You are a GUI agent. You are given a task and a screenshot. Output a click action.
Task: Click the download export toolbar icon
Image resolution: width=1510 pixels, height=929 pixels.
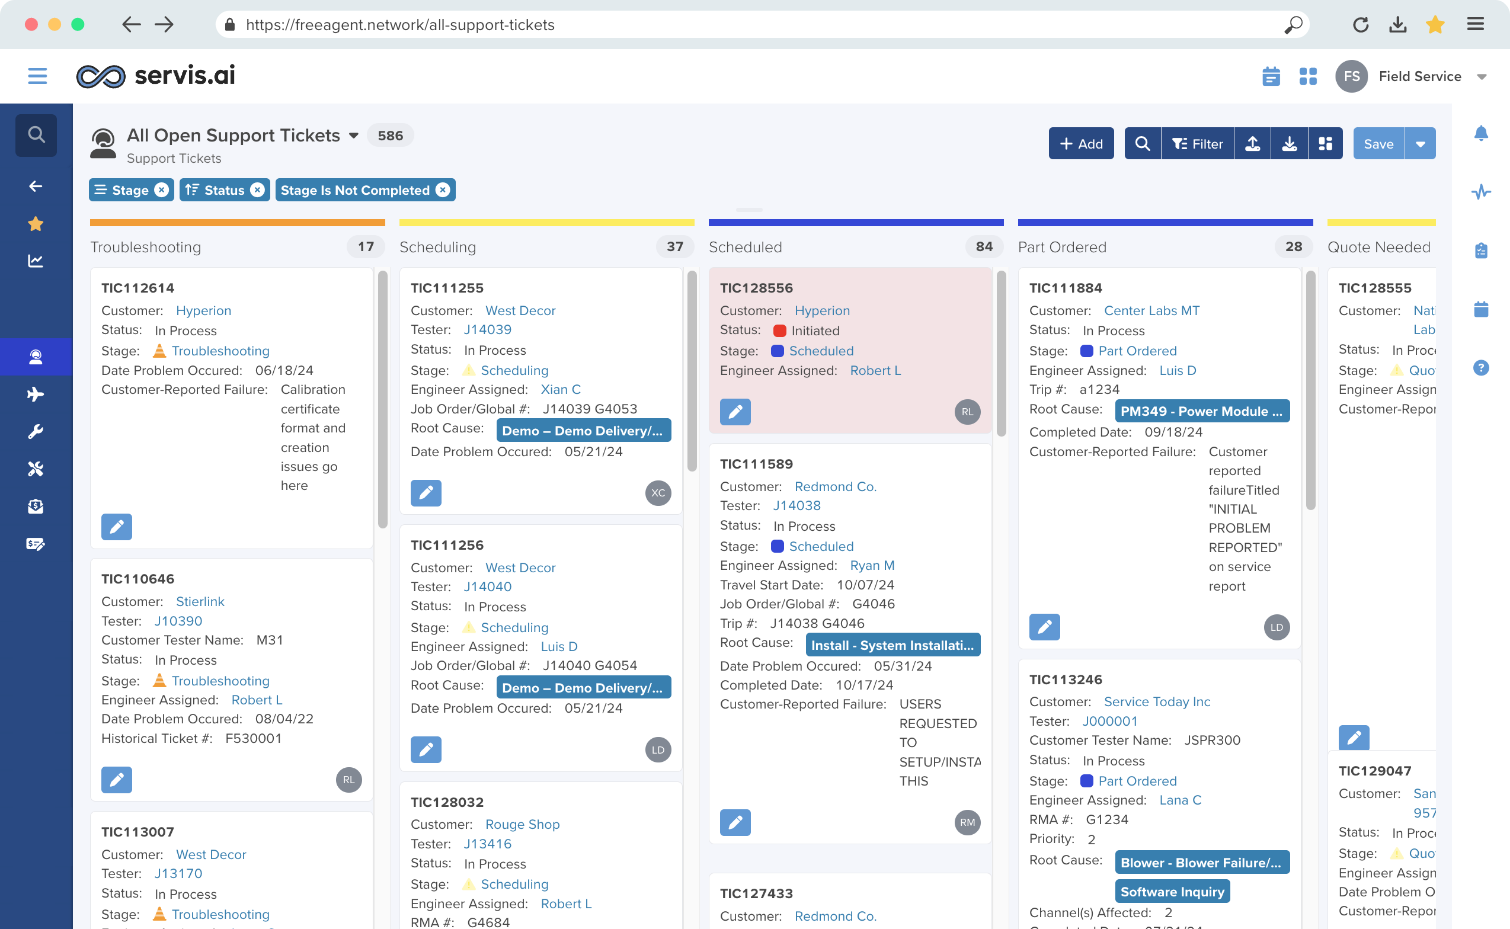[x=1290, y=143]
